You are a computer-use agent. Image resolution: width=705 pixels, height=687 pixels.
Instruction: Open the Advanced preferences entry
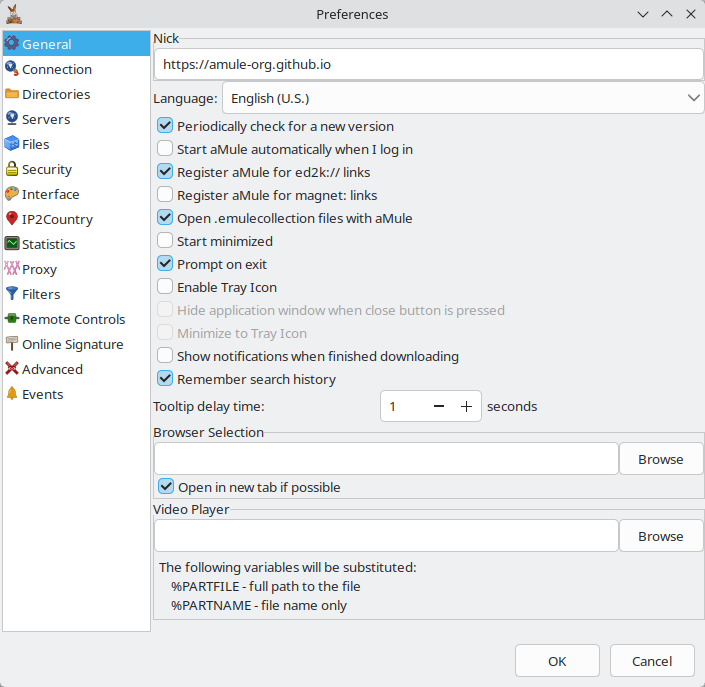tap(76, 369)
